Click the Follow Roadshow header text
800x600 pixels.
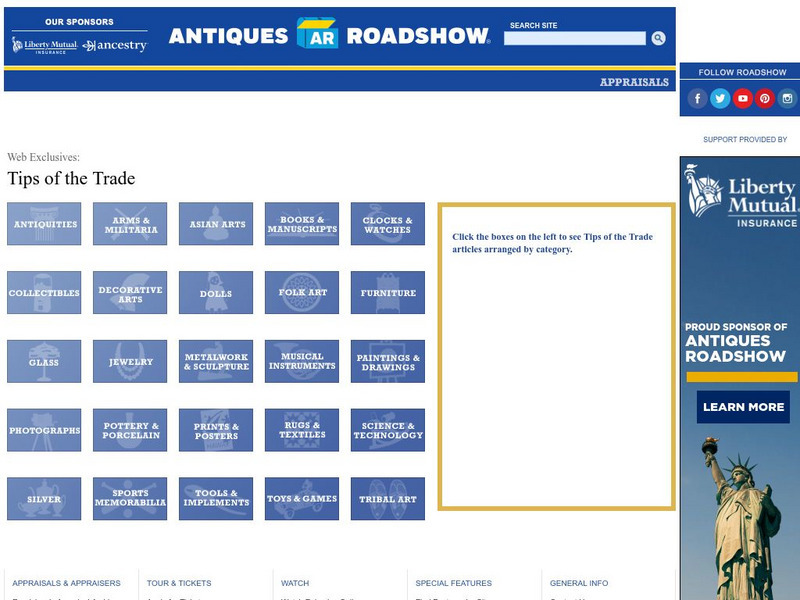click(742, 72)
